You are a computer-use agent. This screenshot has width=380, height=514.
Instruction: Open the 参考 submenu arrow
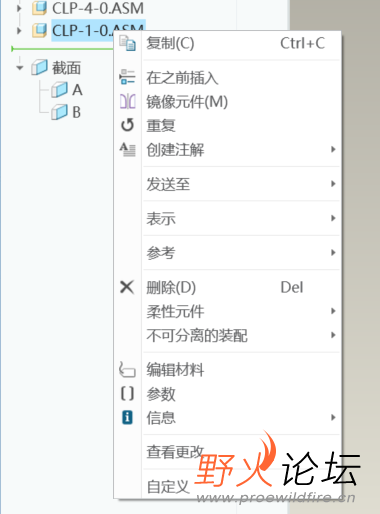(x=333, y=253)
